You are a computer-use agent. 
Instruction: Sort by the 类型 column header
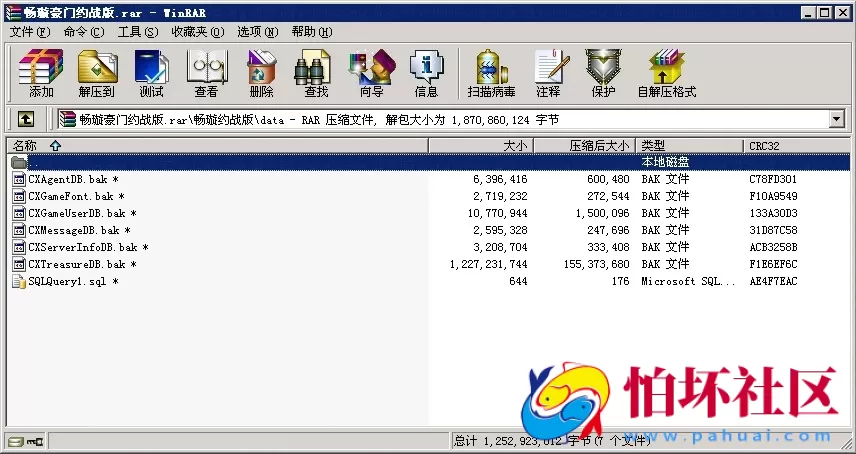click(690, 146)
